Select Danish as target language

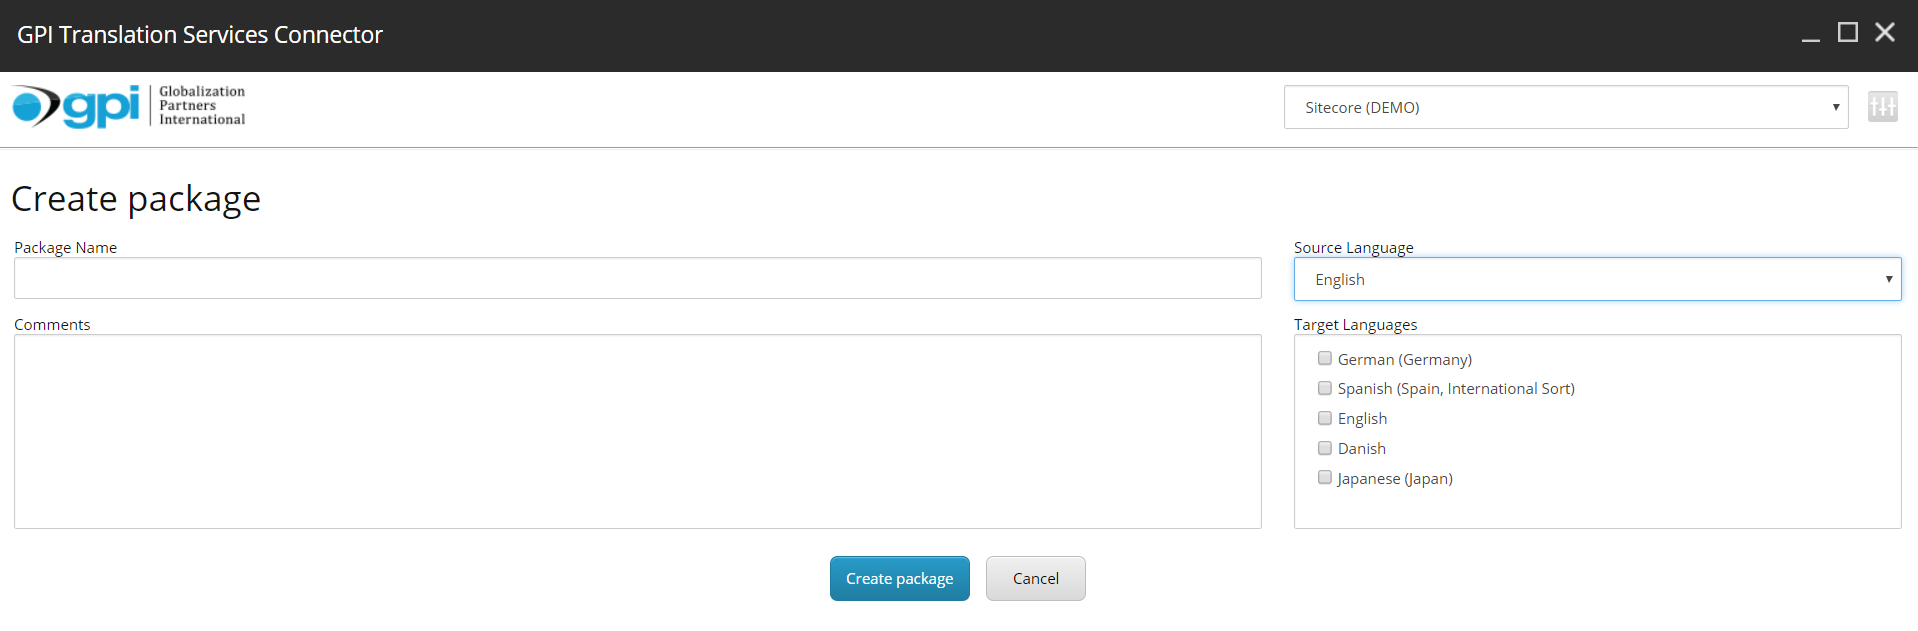tap(1325, 448)
